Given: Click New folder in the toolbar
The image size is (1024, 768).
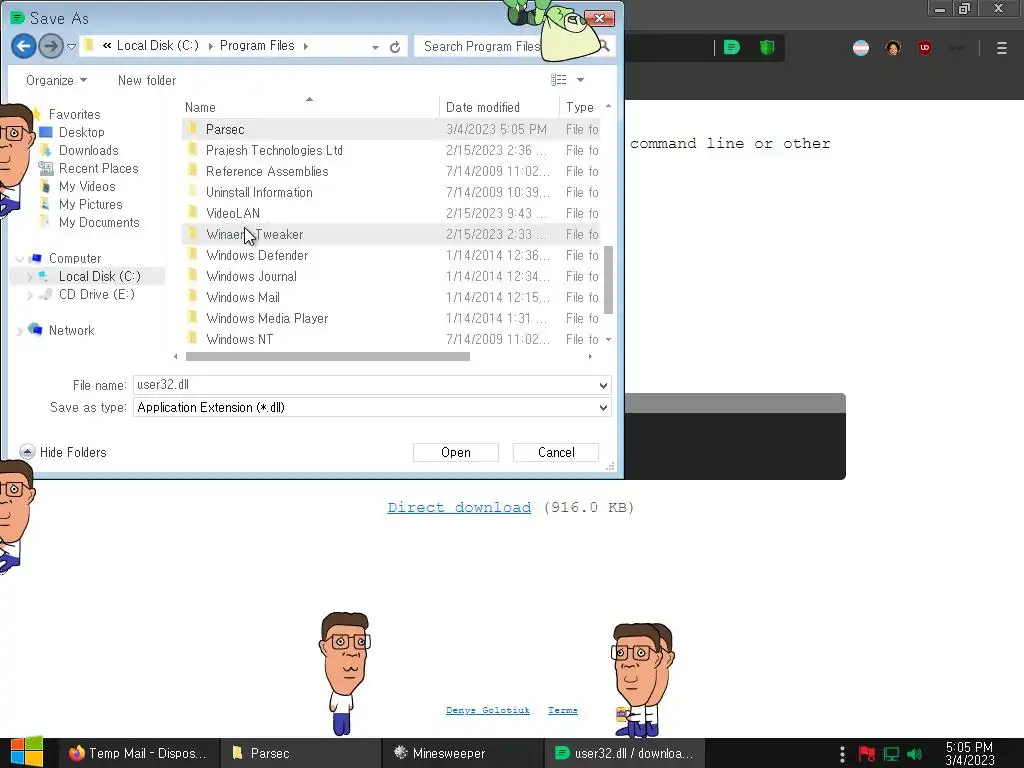Looking at the screenshot, I should click(x=147, y=80).
